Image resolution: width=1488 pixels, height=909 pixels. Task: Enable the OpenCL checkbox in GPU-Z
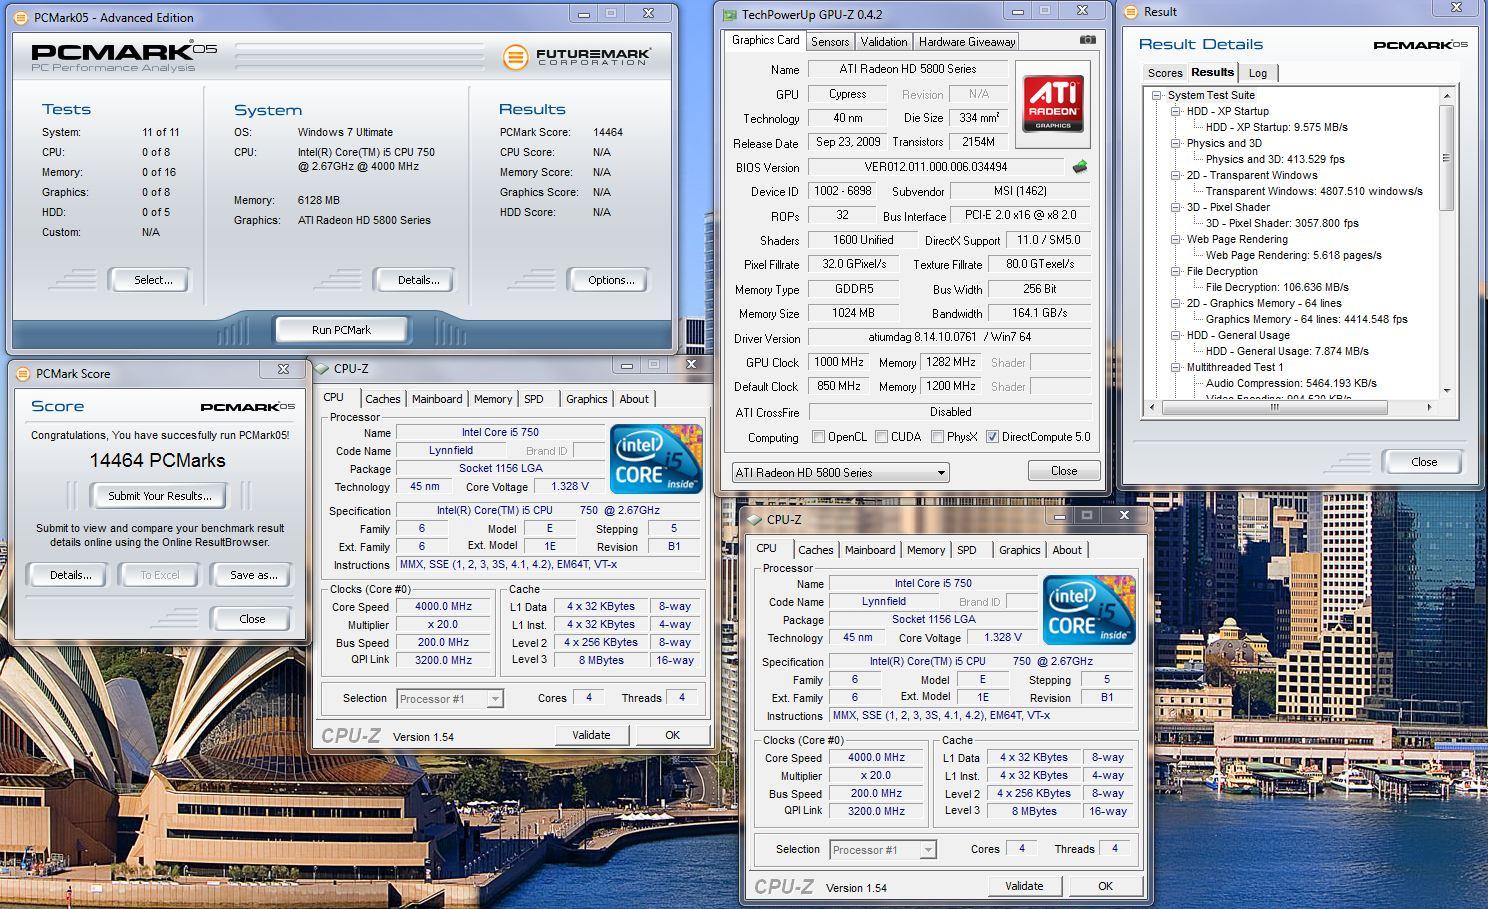(x=819, y=437)
